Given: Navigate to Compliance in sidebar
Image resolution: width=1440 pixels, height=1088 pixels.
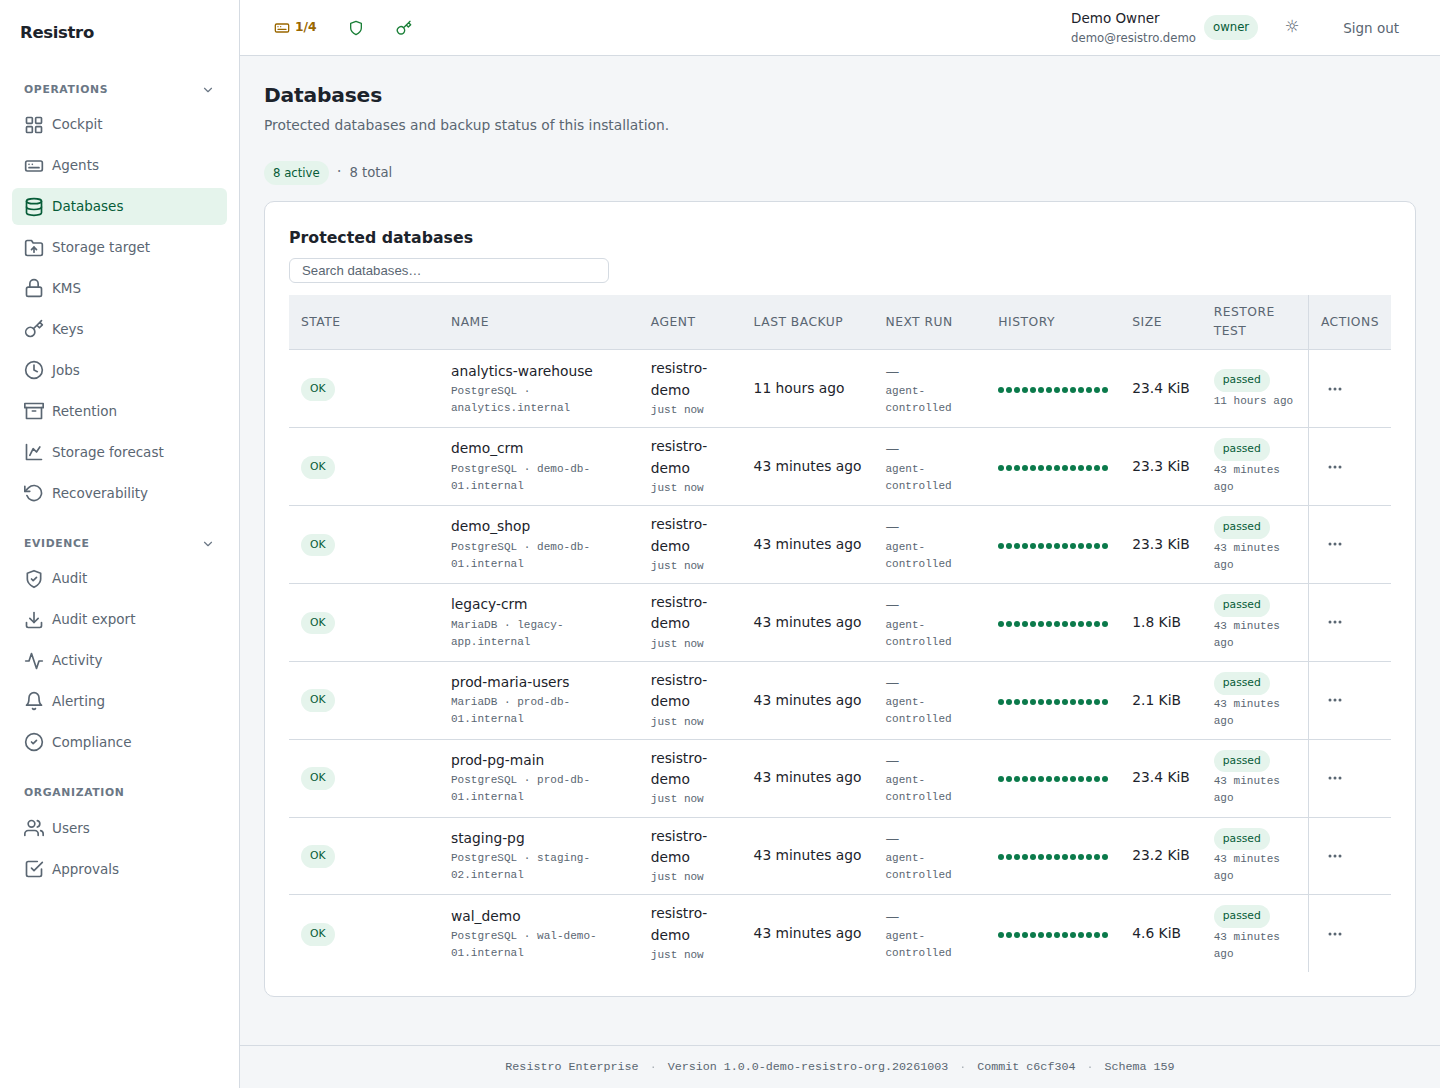Looking at the screenshot, I should (x=119, y=743).
